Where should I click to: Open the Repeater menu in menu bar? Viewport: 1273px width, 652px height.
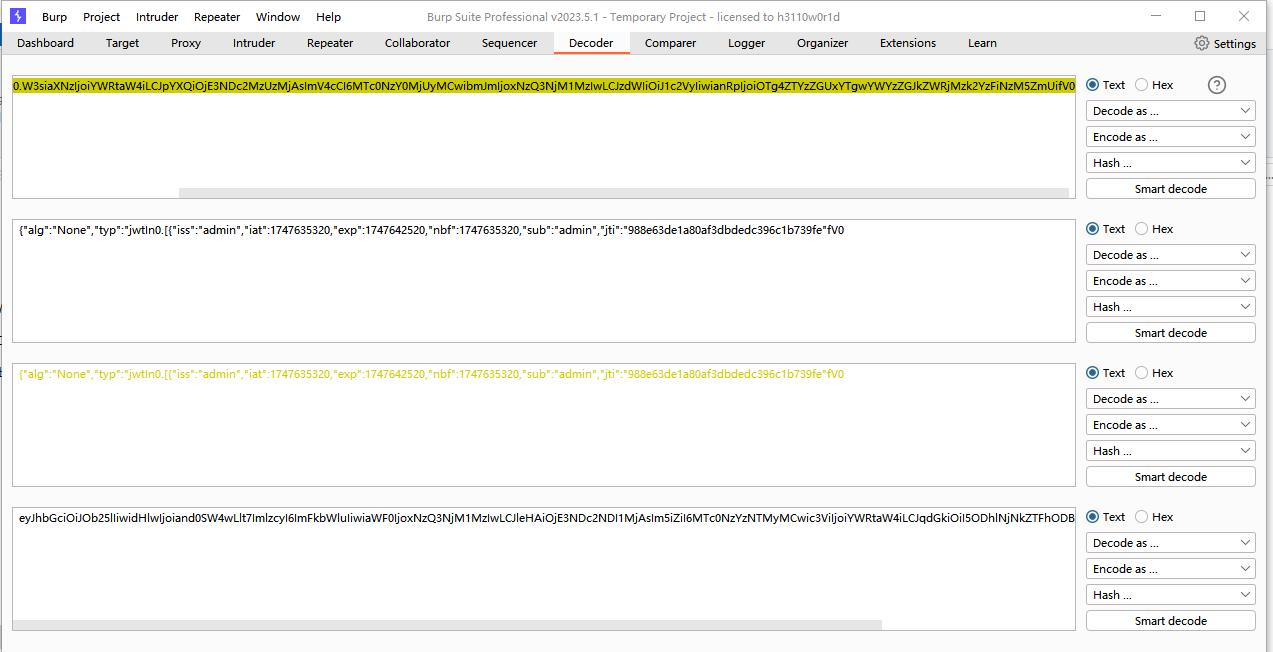click(x=217, y=17)
